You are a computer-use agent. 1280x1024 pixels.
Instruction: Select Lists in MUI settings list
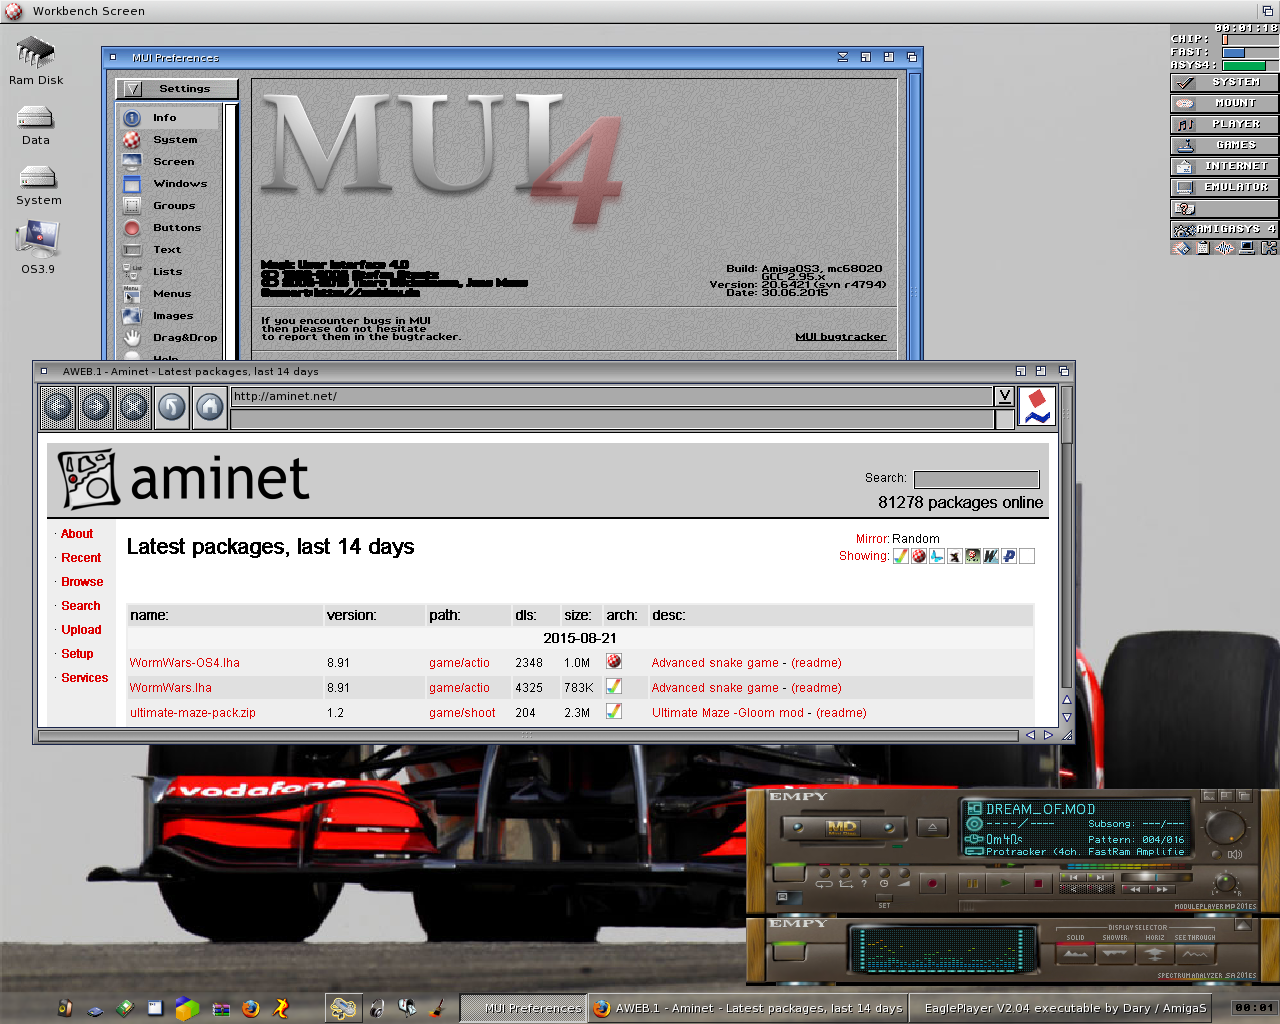coord(169,272)
